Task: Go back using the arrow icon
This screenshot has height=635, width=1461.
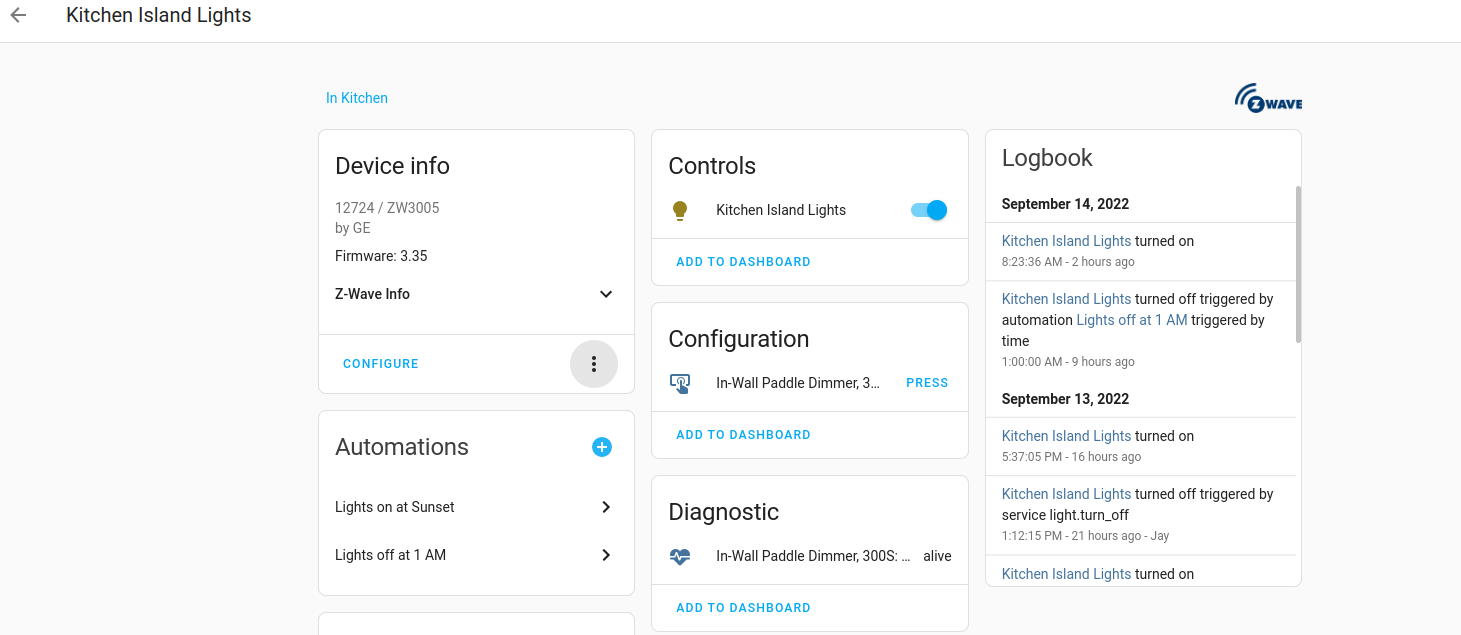Action: pos(18,15)
